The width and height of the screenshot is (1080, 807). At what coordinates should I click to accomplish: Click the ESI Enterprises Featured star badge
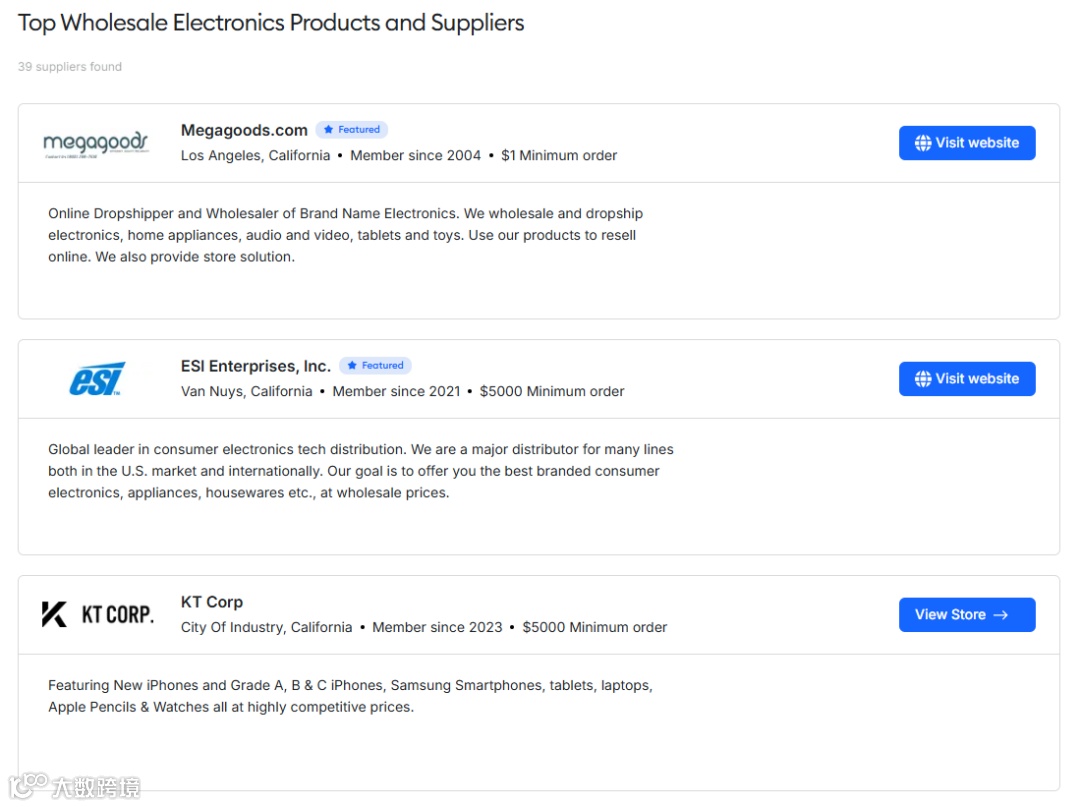[x=375, y=366]
